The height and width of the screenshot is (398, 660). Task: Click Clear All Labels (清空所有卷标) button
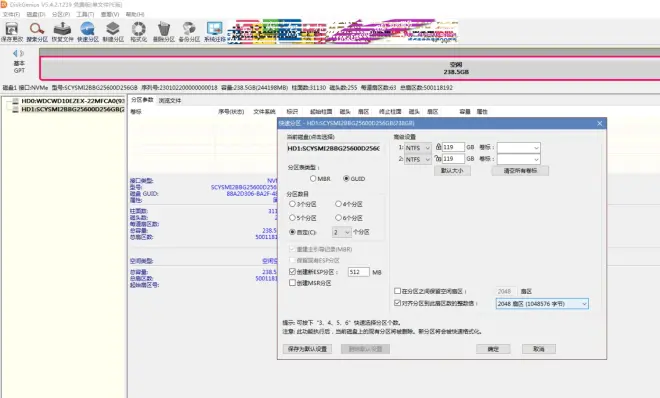point(520,171)
